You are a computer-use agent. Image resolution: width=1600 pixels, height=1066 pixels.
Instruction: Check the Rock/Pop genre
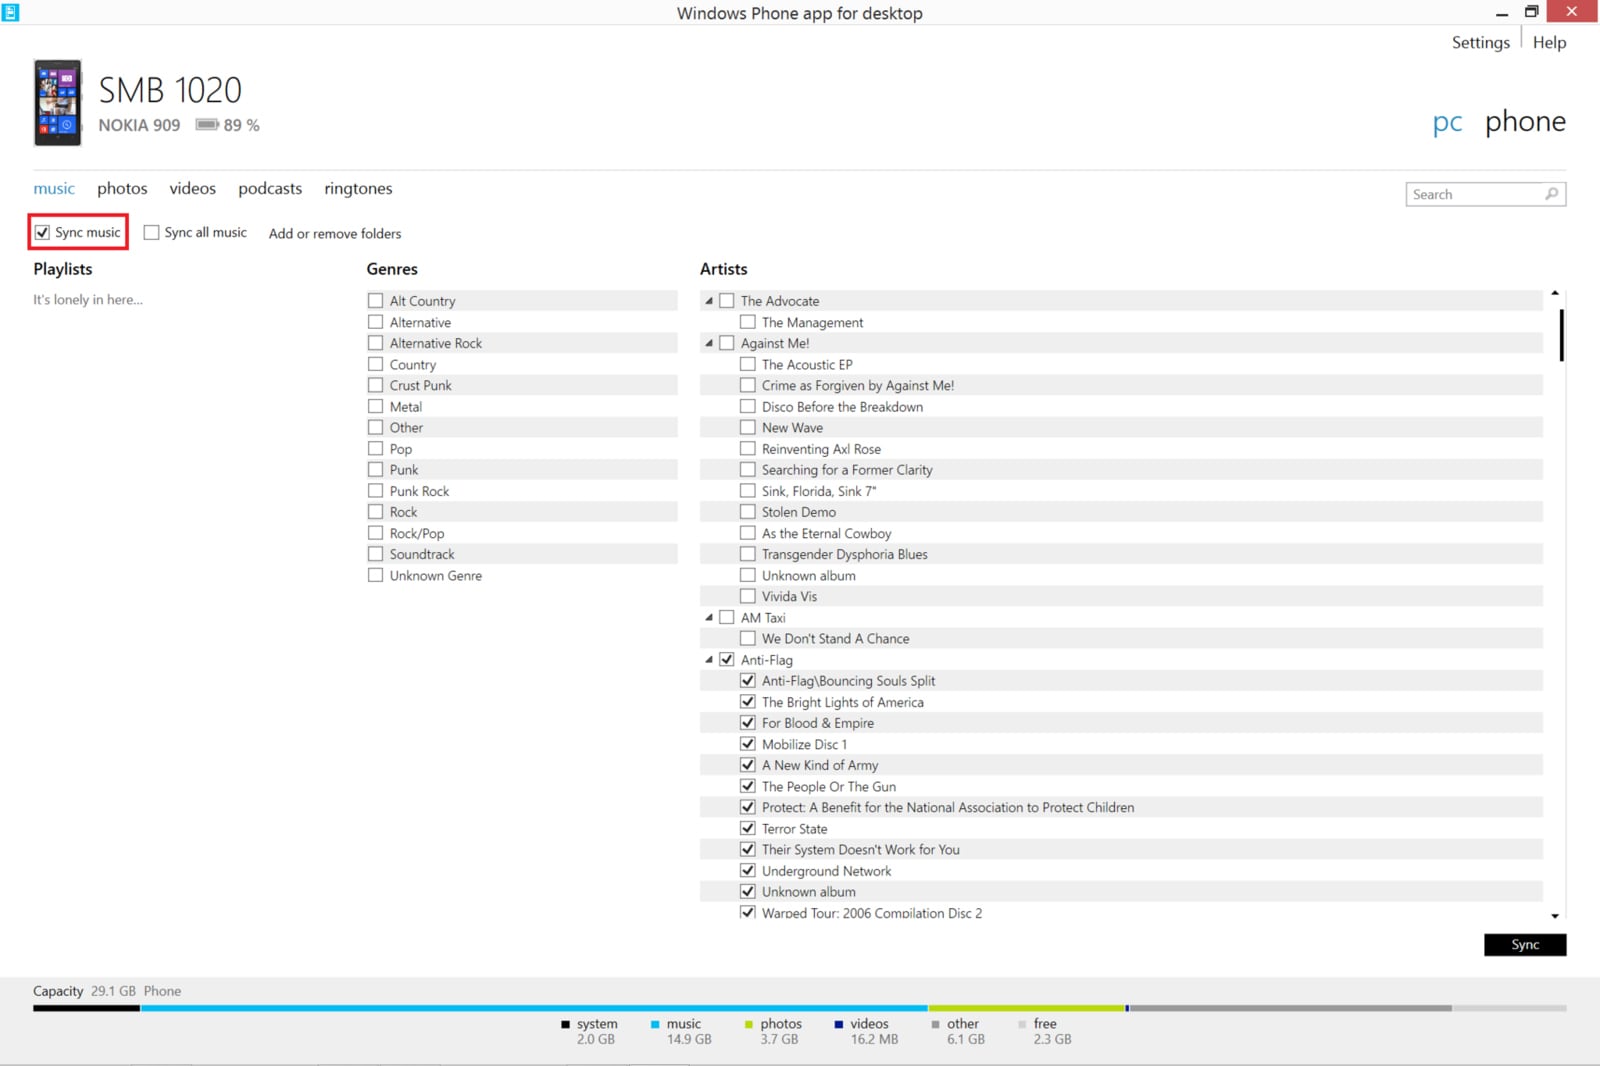pyautogui.click(x=375, y=533)
